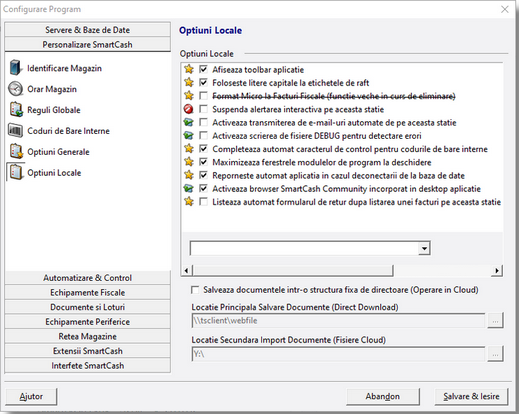Open Servere & Baze de Date section
The width and height of the screenshot is (519, 414).
tap(87, 30)
